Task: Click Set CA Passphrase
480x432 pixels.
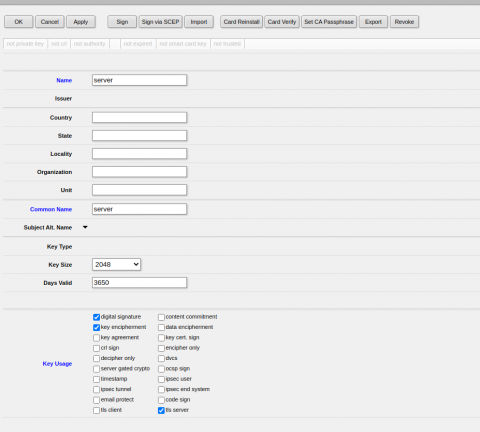Action: (x=329, y=22)
